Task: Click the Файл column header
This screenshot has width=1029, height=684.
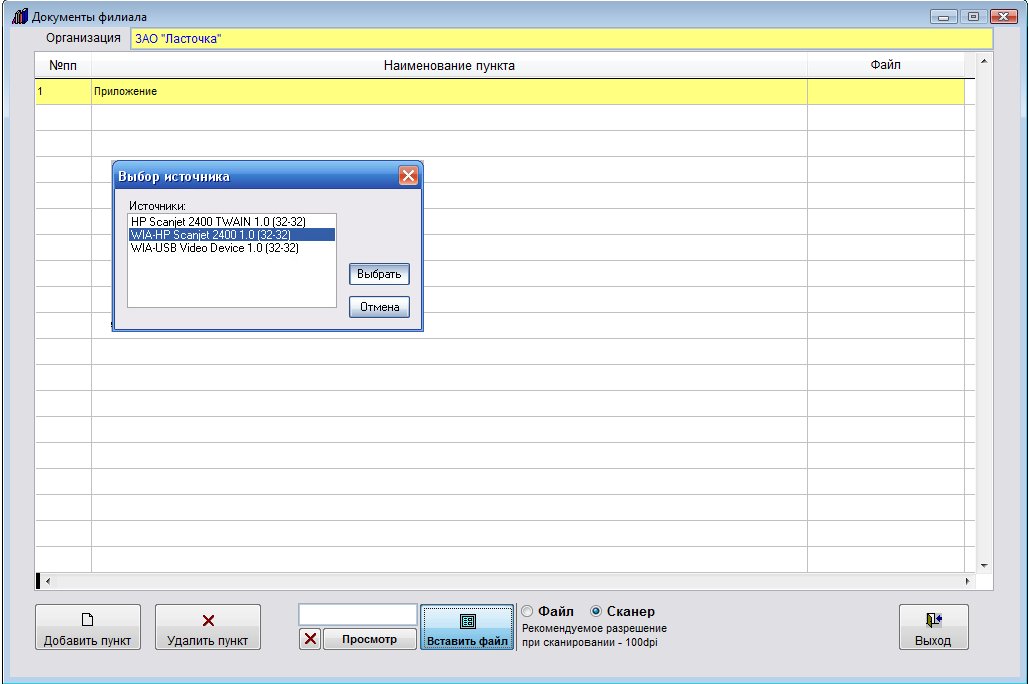Action: point(886,65)
